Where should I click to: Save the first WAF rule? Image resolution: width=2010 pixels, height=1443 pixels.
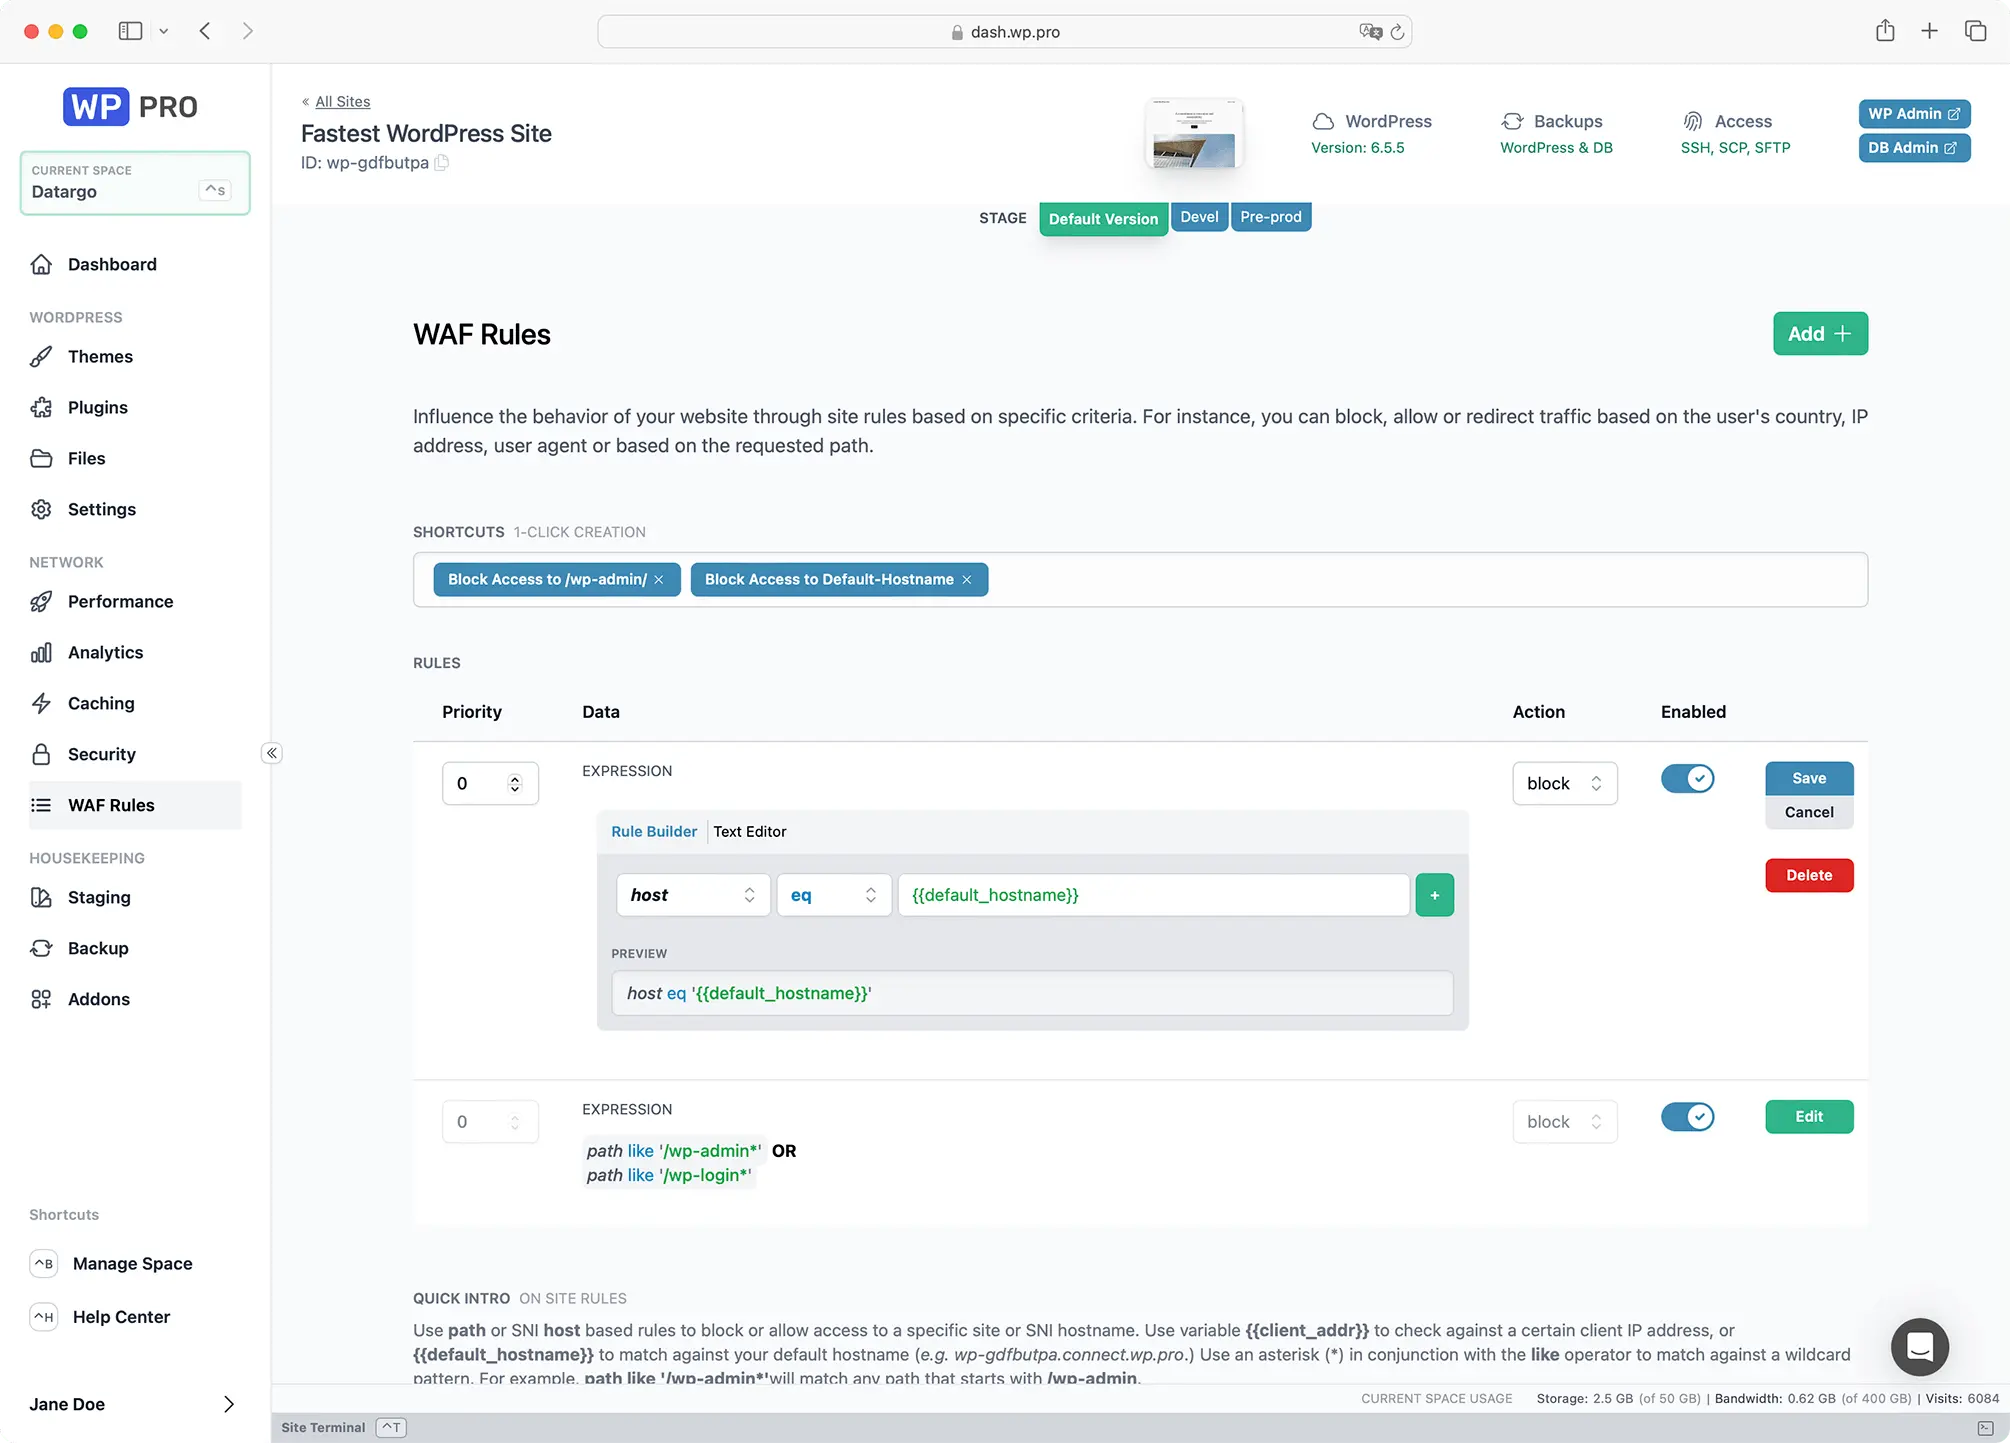[x=1809, y=778]
